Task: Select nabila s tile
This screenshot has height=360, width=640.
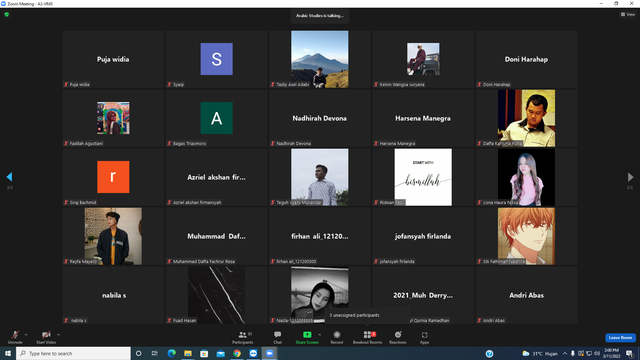Action: coord(113,295)
